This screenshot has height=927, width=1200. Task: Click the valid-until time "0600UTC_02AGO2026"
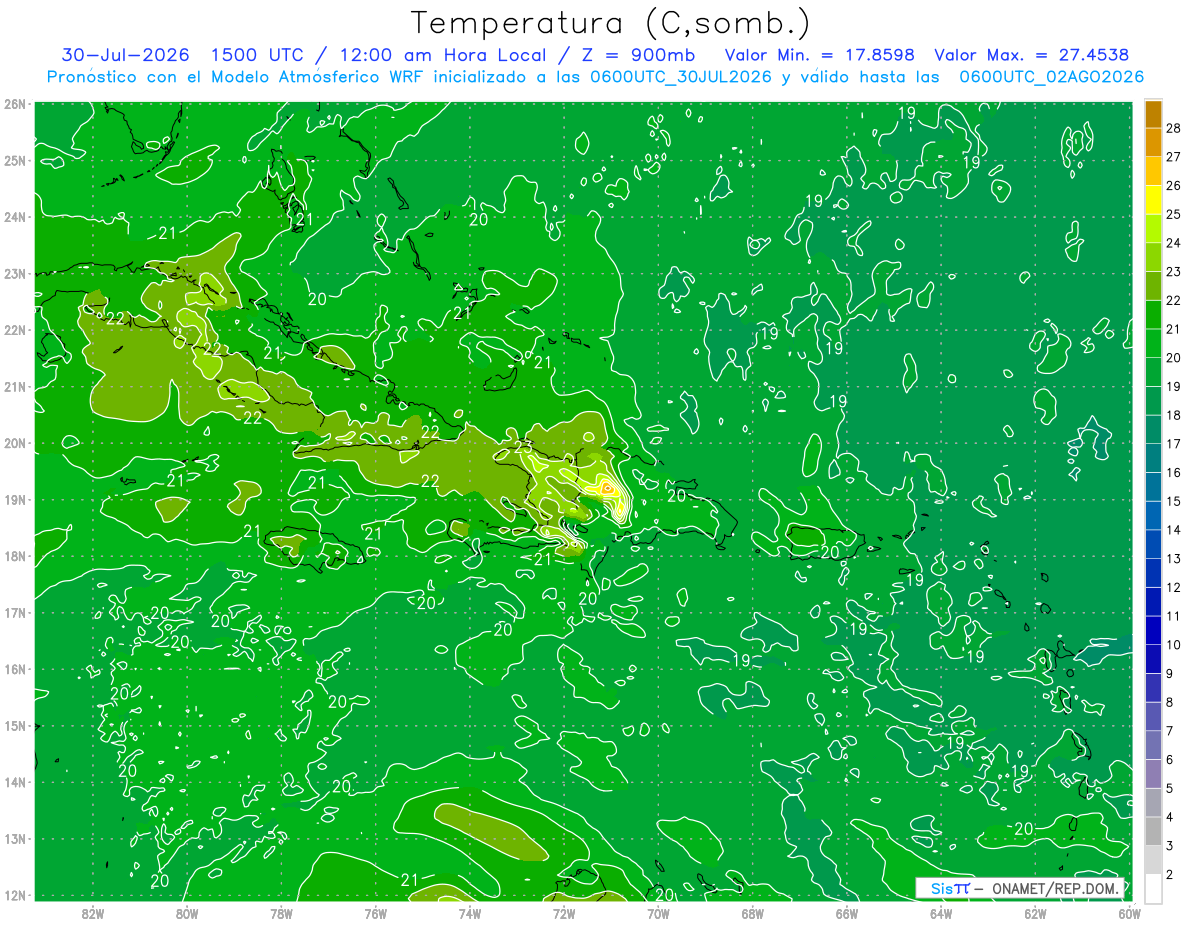pos(1051,76)
